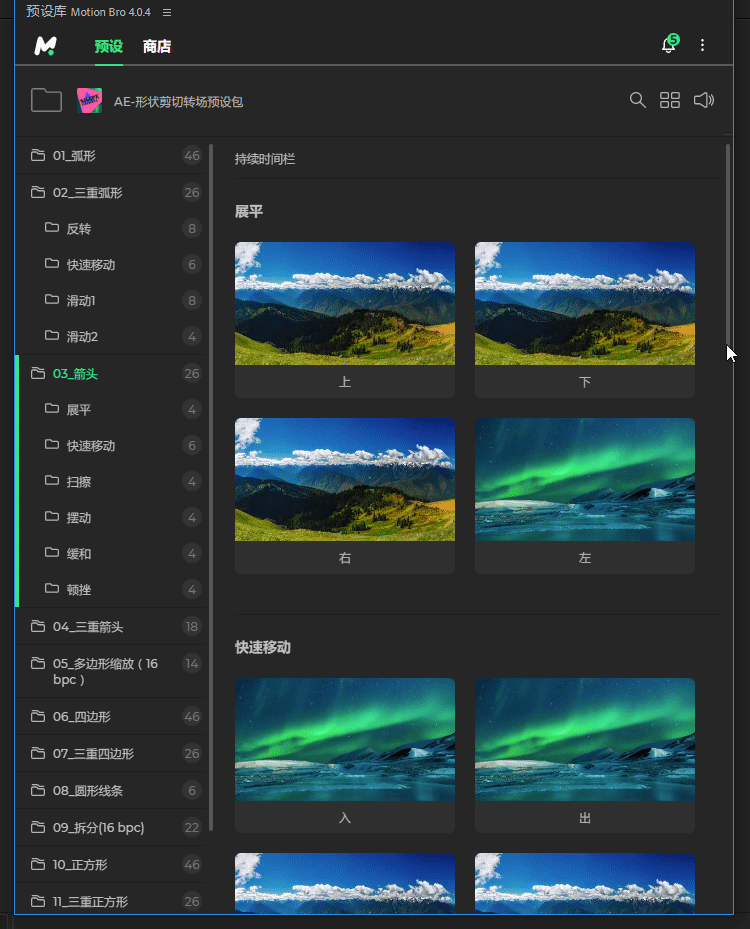750x929 pixels.
Task: Switch to the 预设 tab
Action: (108, 46)
